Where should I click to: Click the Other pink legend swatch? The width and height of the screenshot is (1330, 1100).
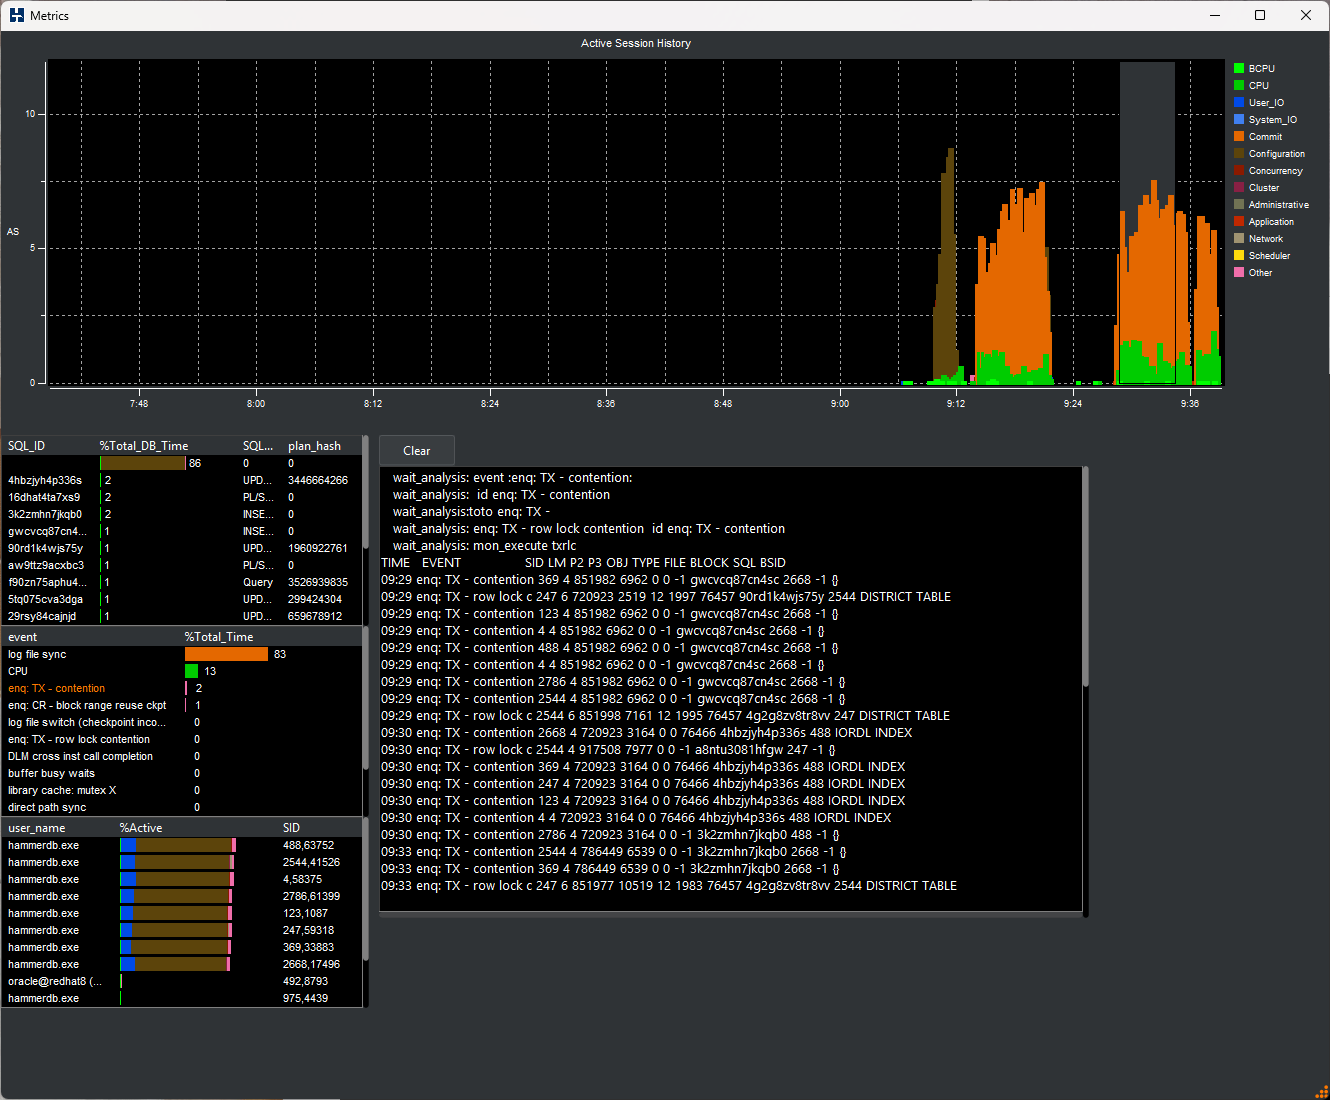coord(1239,273)
